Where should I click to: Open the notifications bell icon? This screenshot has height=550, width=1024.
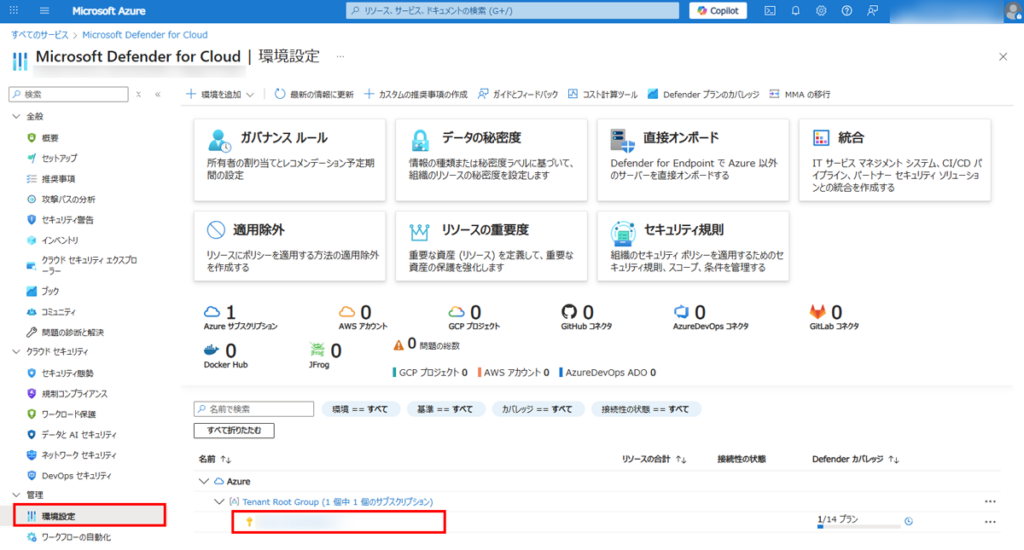pos(796,11)
